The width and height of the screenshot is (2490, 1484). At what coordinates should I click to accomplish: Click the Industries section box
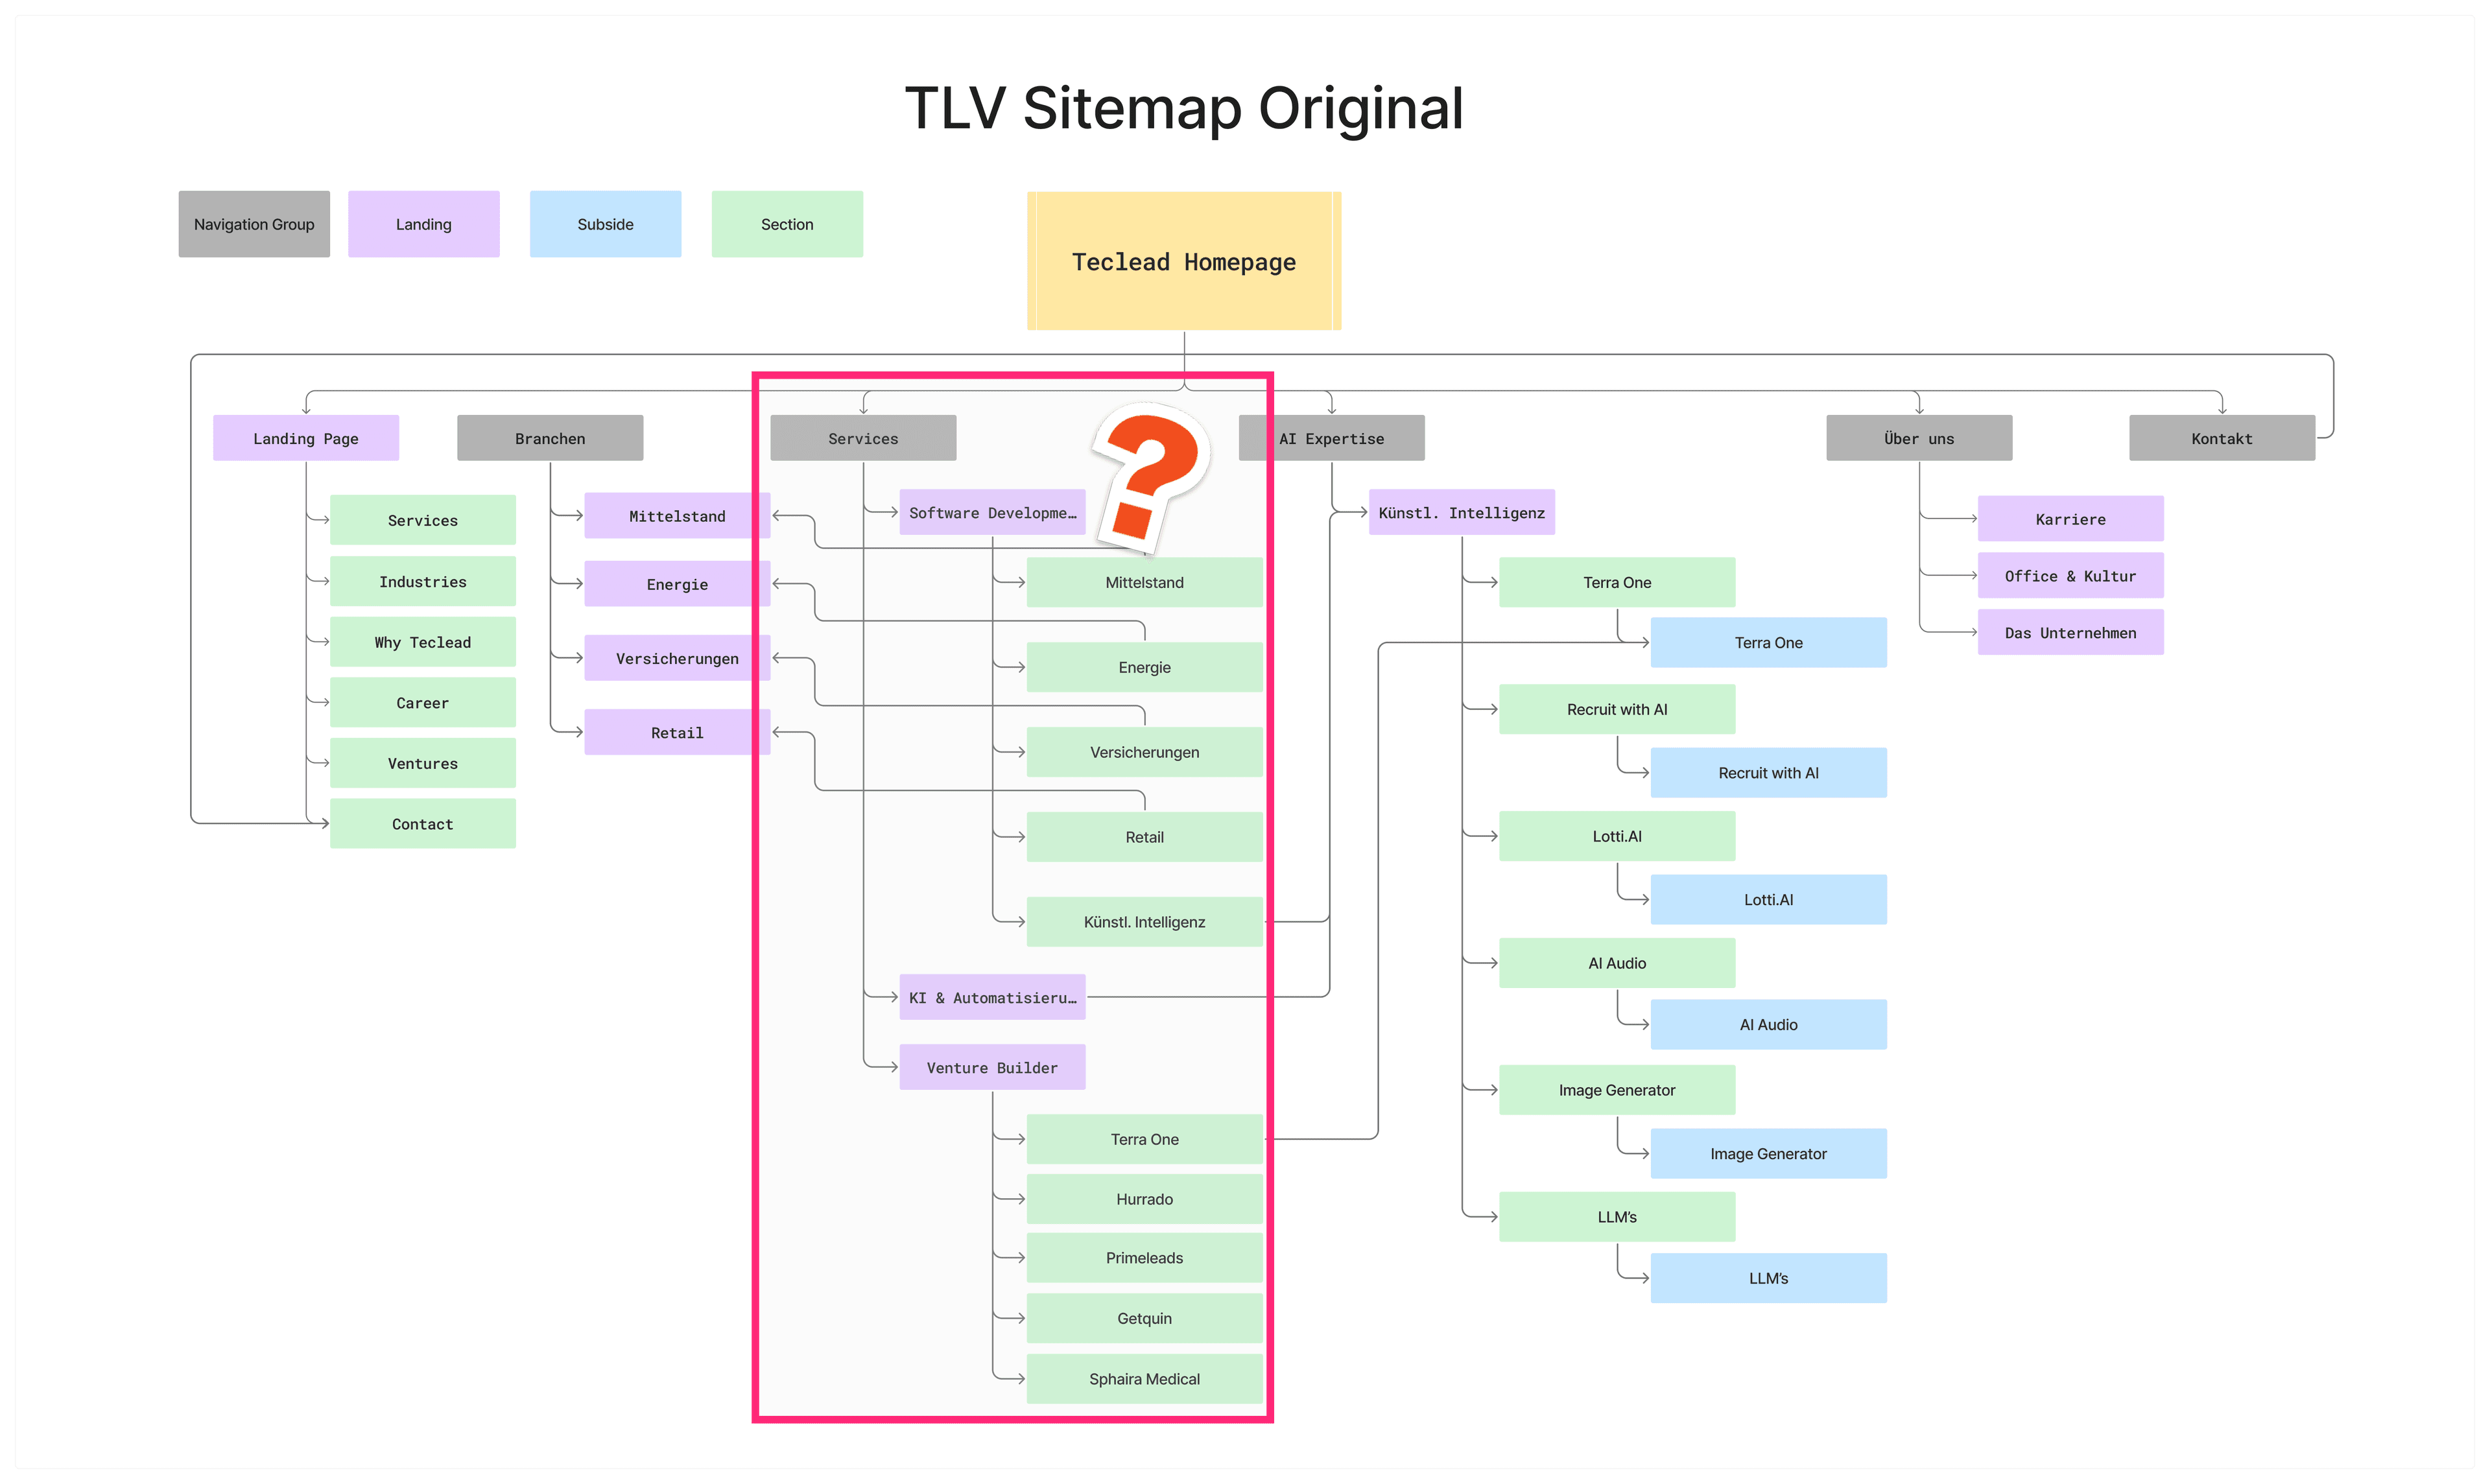423,581
